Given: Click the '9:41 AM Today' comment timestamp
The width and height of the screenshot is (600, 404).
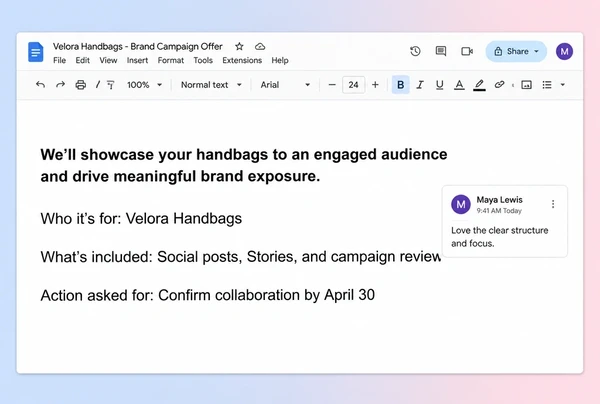Looking at the screenshot, I should point(499,211).
